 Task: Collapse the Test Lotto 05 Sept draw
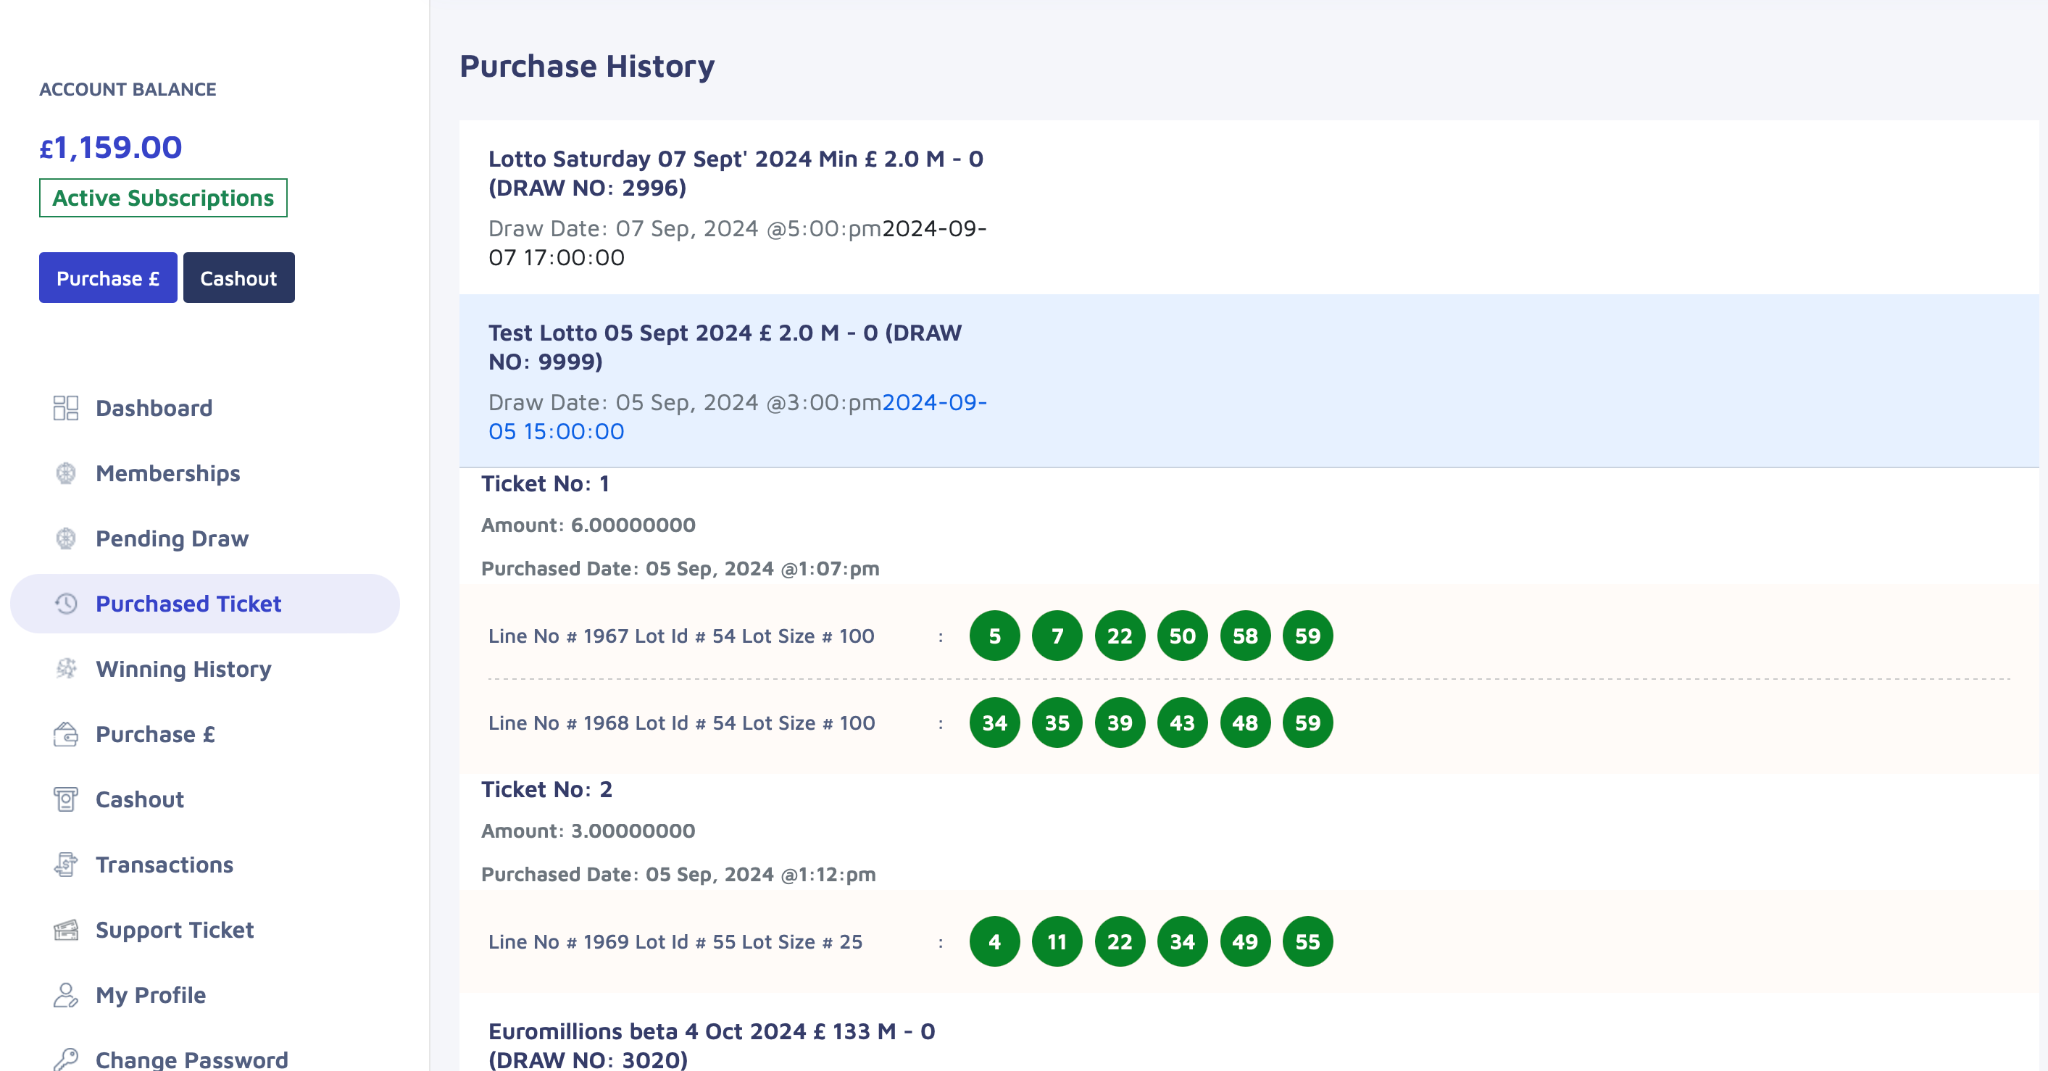pyautogui.click(x=724, y=347)
